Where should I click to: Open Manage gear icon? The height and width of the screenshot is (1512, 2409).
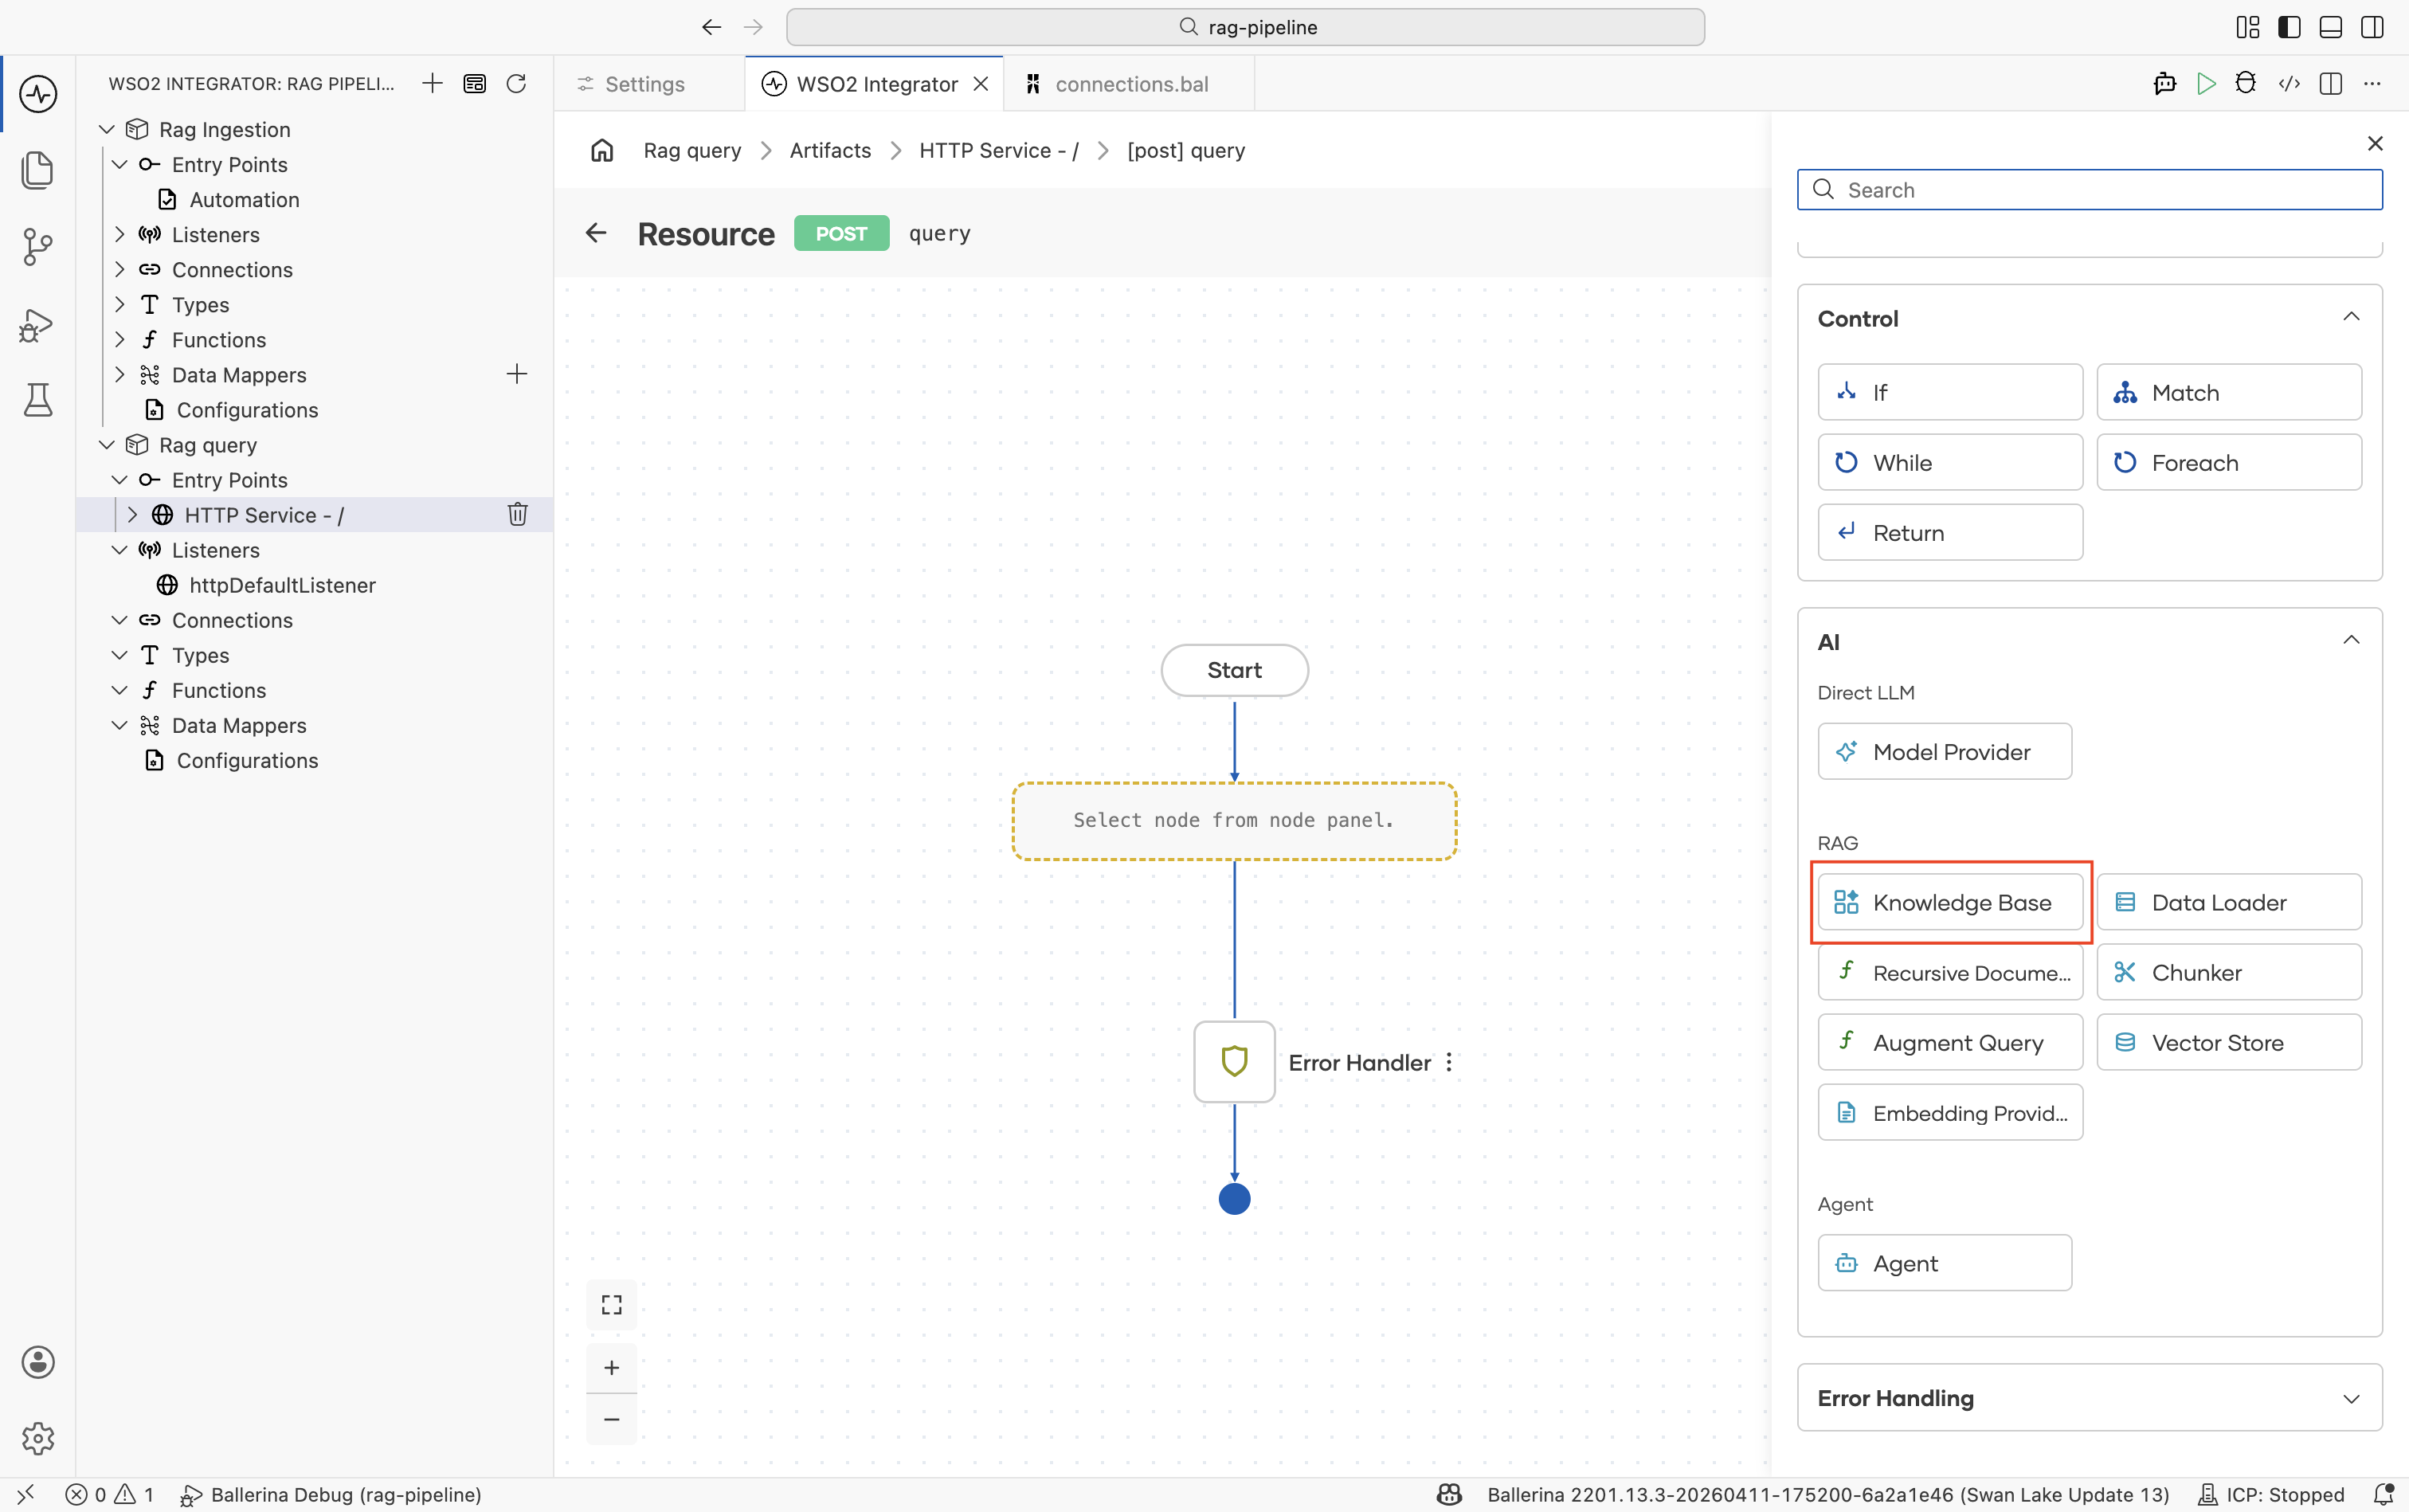click(38, 1438)
